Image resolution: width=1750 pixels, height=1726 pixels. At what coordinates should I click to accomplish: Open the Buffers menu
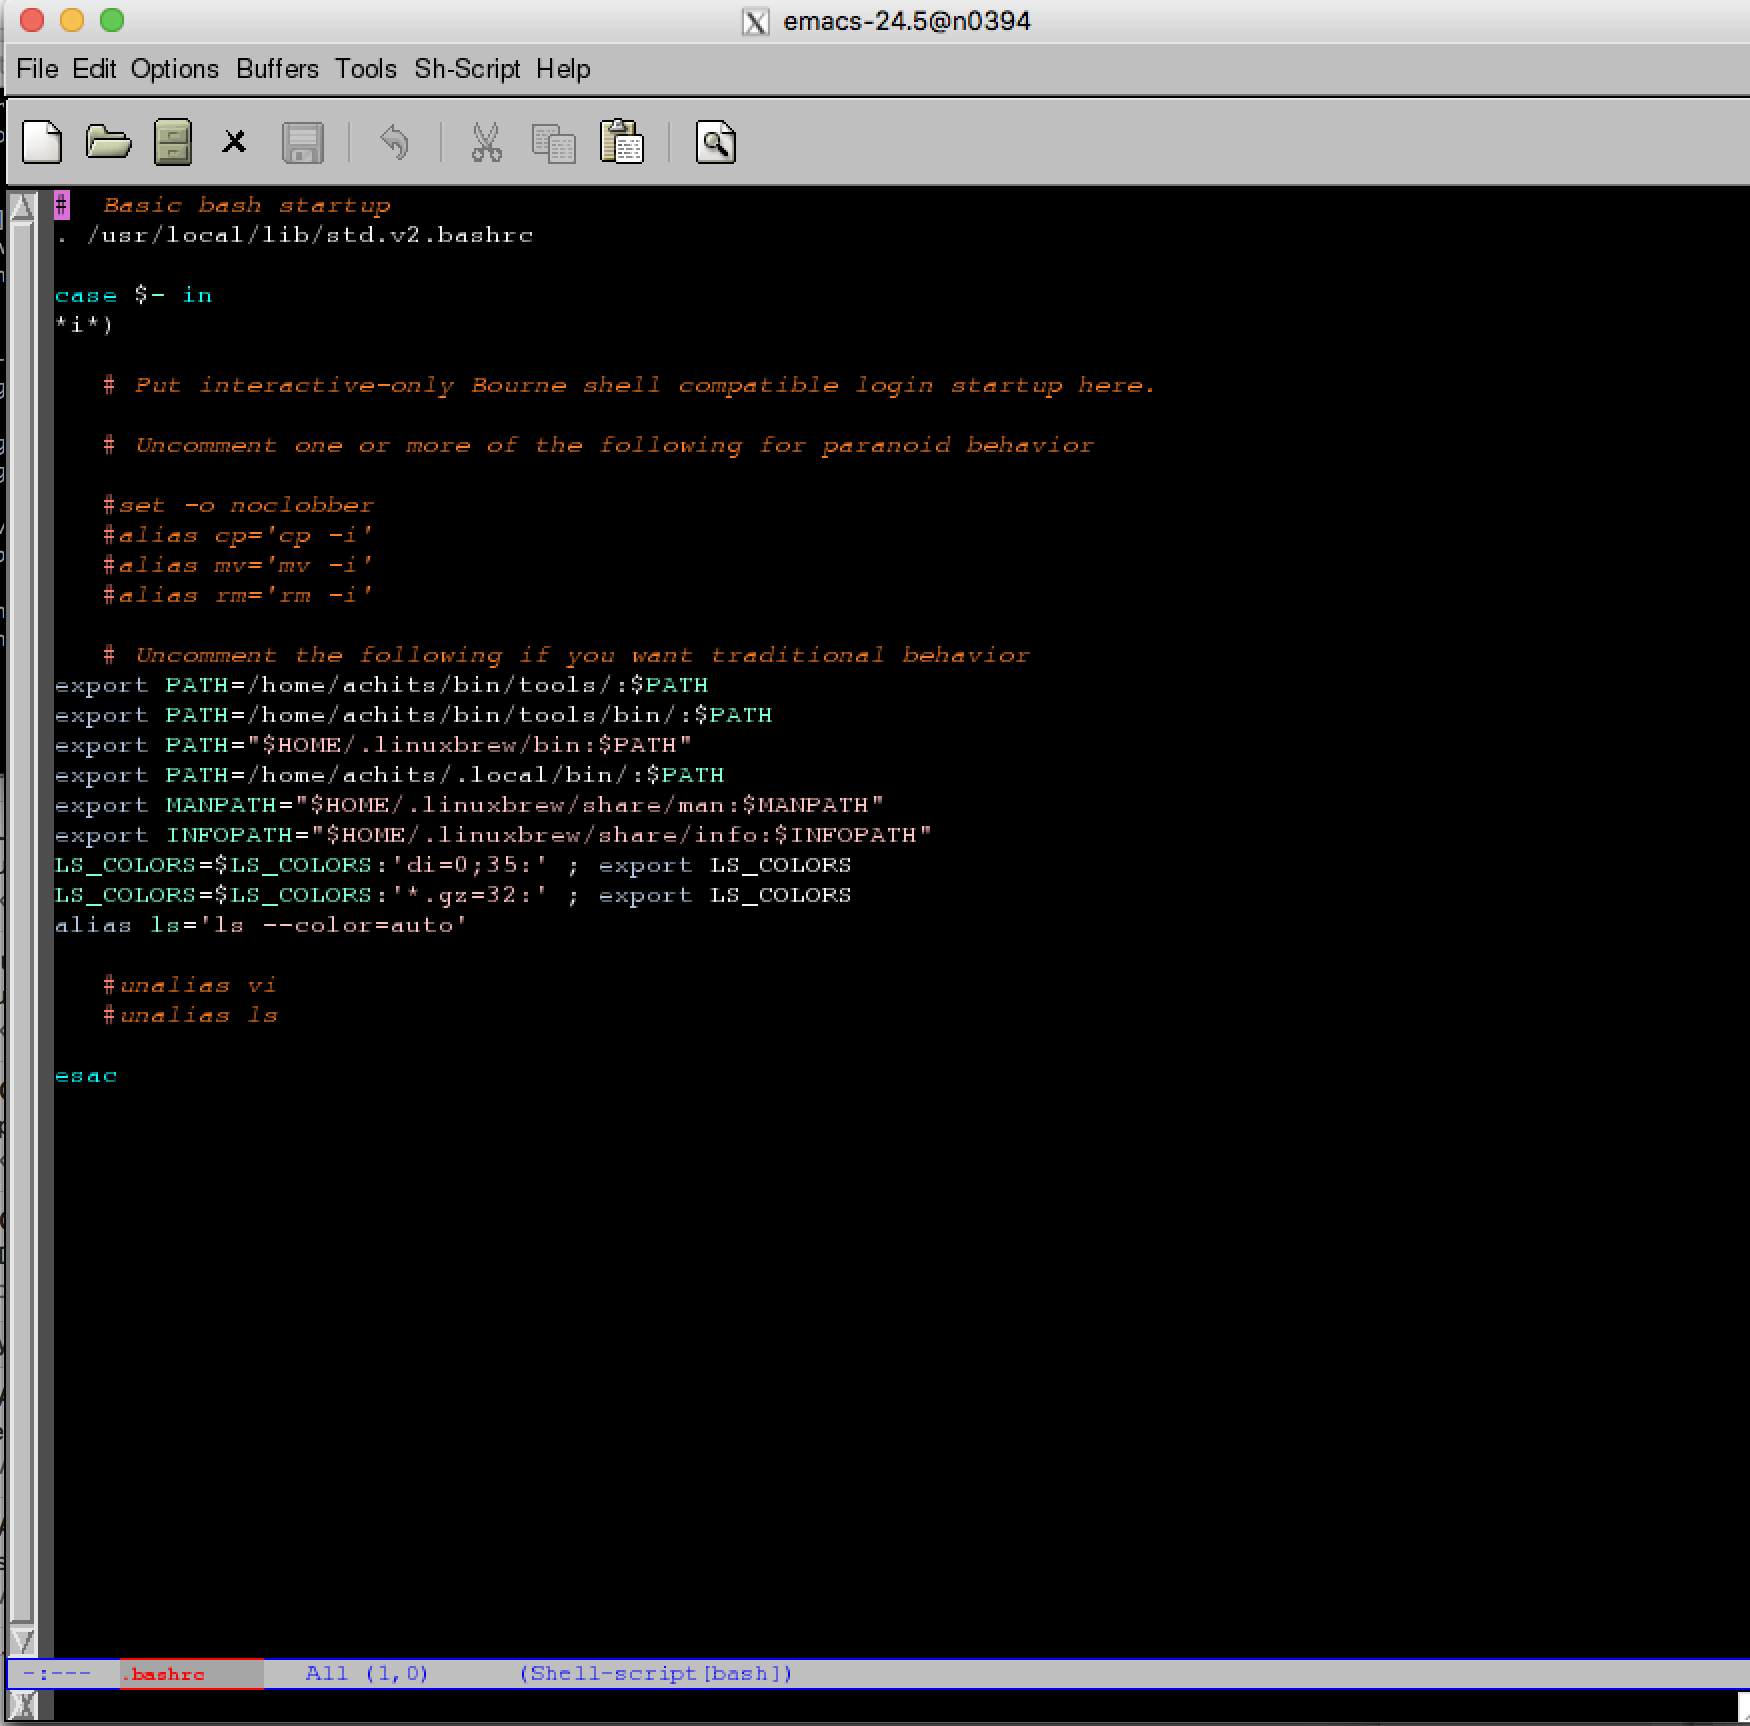[277, 69]
